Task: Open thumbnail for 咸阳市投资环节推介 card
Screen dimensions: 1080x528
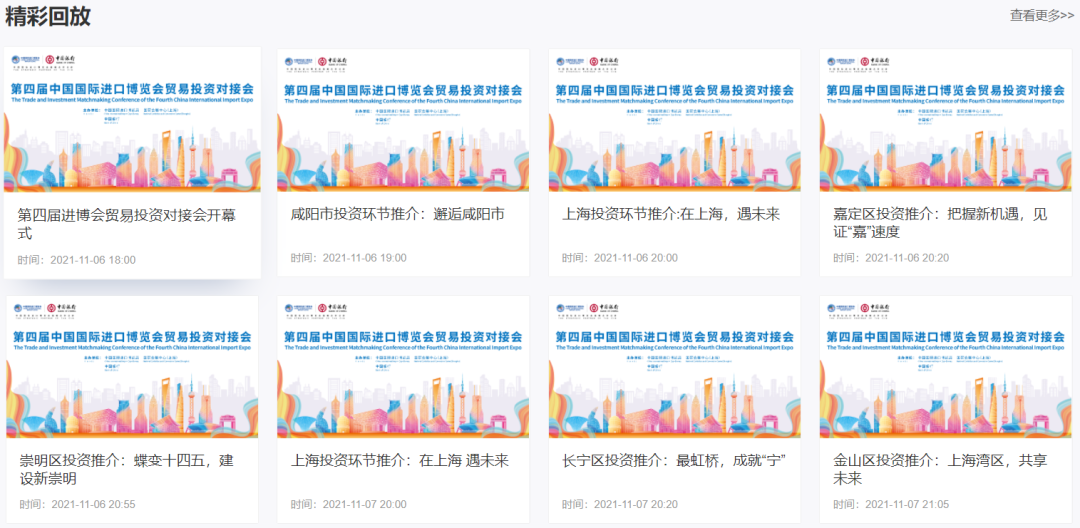Action: (x=403, y=120)
